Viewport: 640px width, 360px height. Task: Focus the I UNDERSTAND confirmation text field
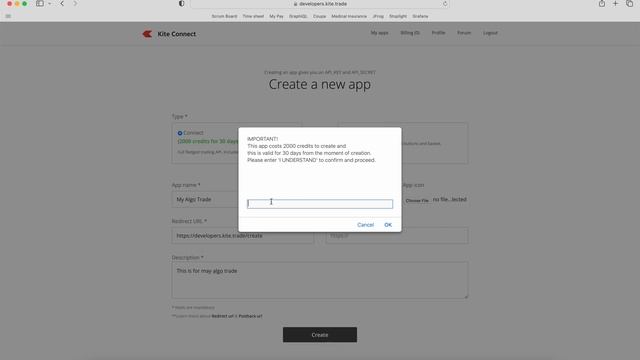pyautogui.click(x=320, y=204)
